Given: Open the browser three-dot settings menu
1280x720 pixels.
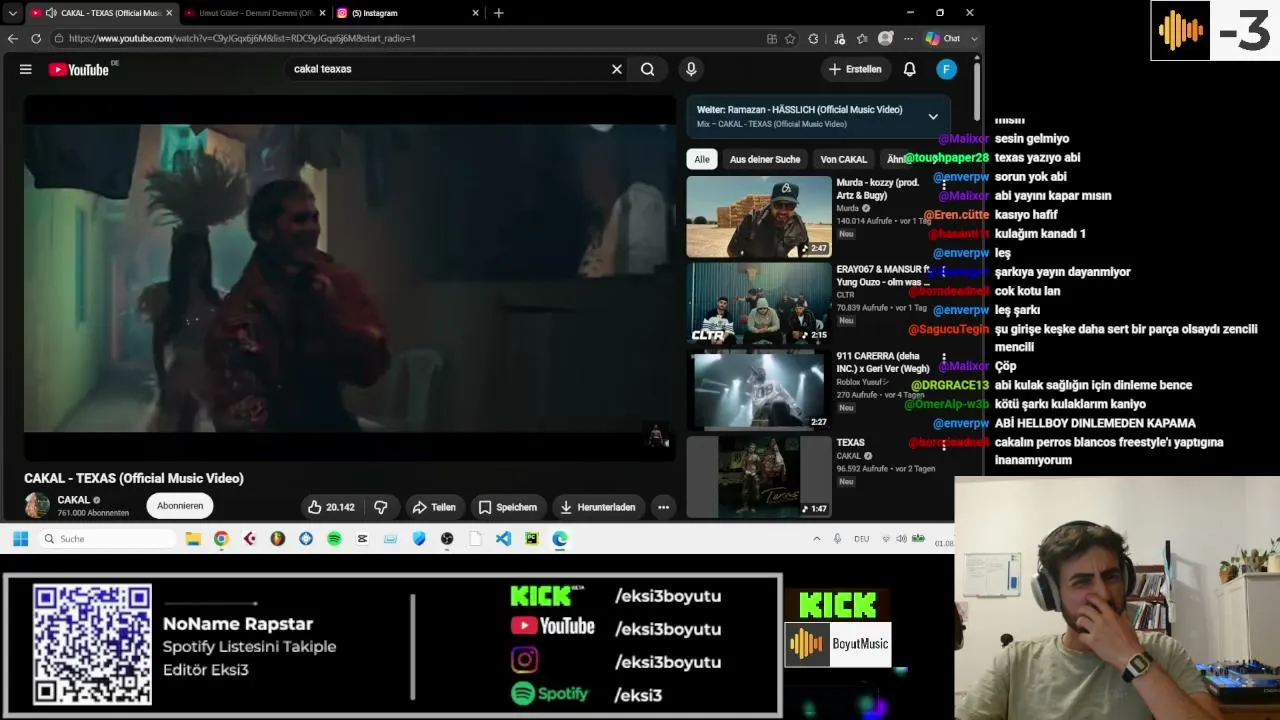Looking at the screenshot, I should tap(908, 38).
